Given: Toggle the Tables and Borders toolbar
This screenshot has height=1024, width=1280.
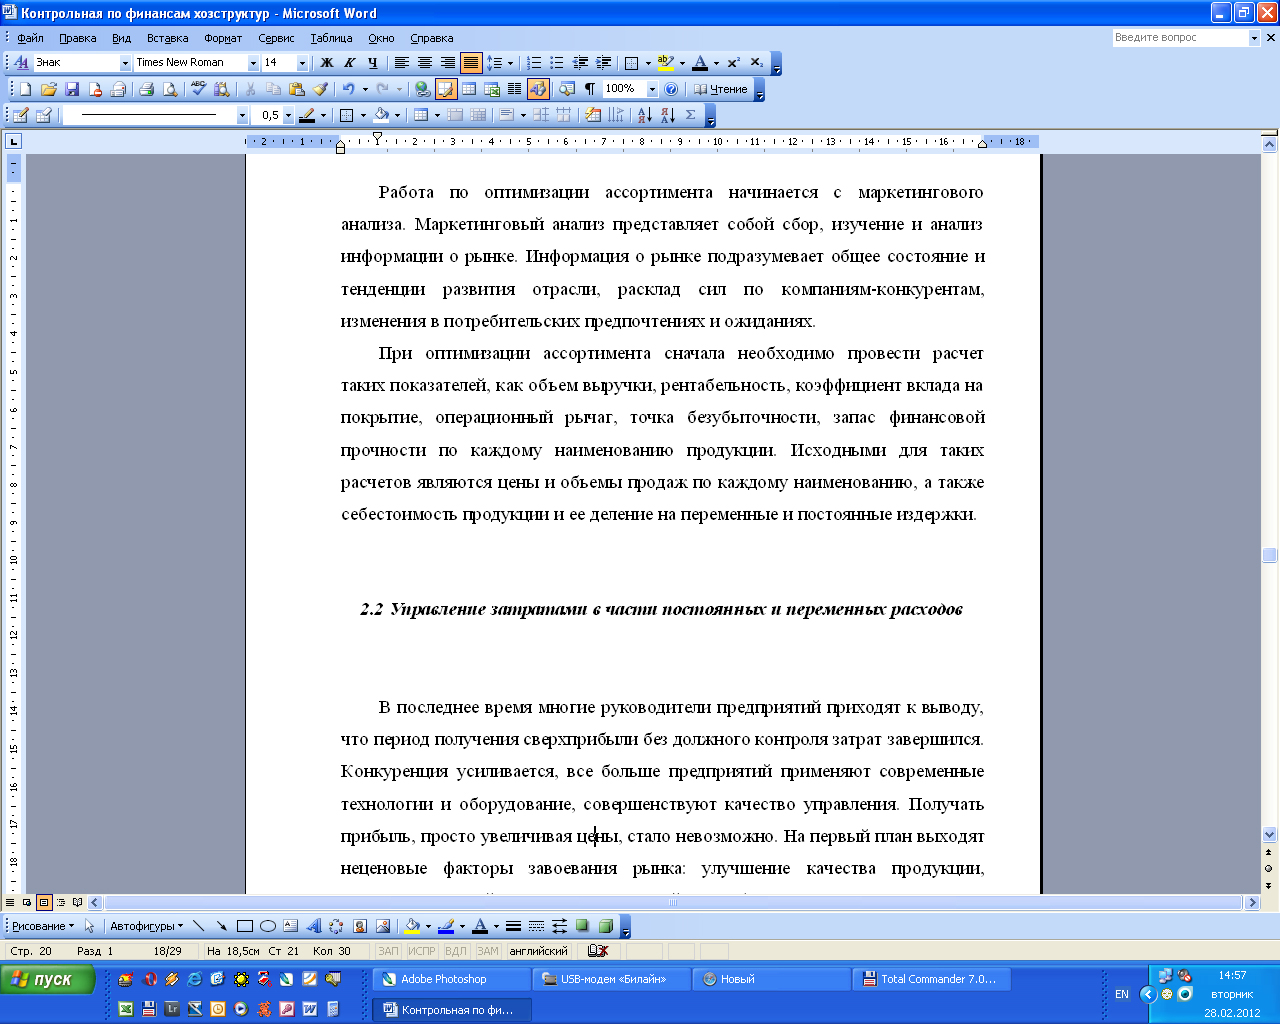Looking at the screenshot, I should click(446, 89).
